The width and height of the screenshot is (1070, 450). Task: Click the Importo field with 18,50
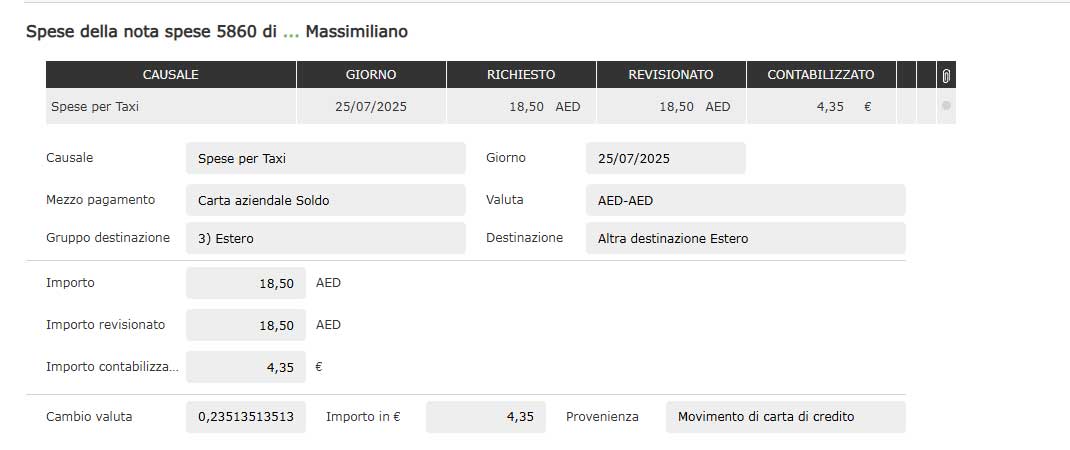(x=246, y=283)
